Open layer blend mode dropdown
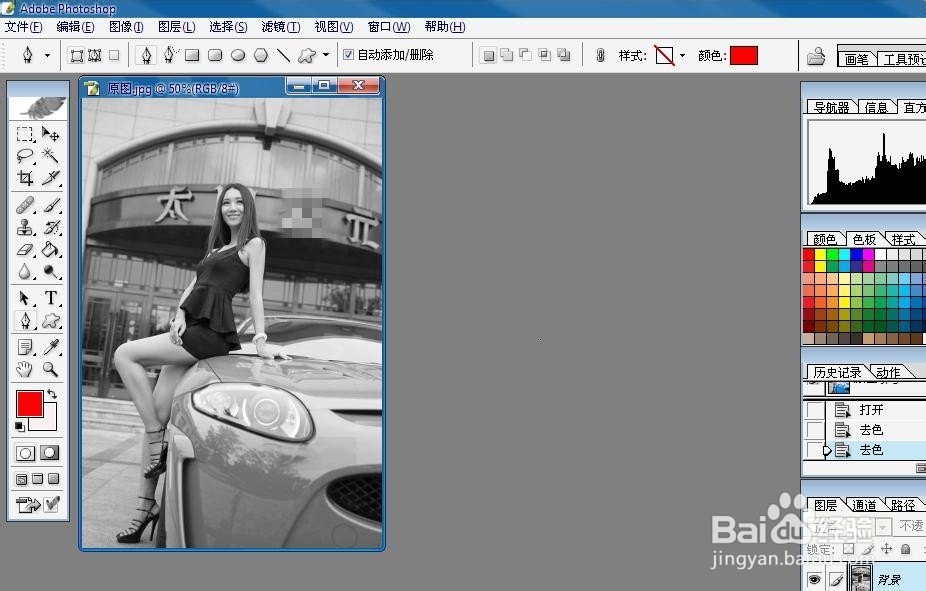 pyautogui.click(x=883, y=525)
